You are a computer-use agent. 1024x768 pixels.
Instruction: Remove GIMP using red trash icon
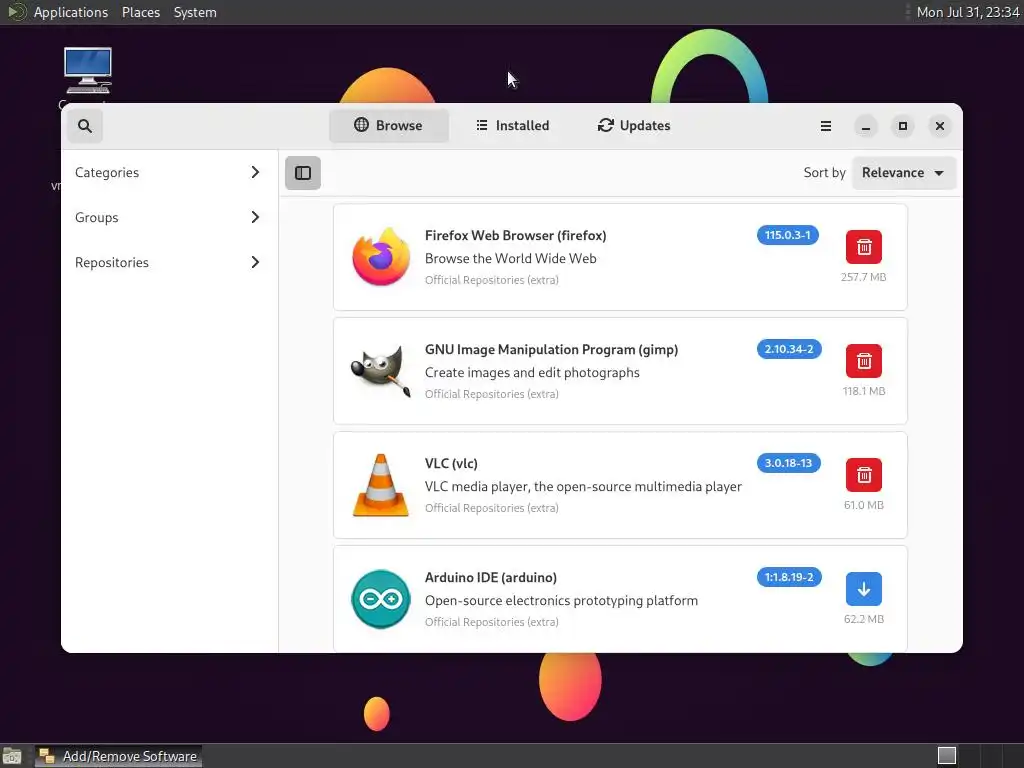pyautogui.click(x=864, y=360)
